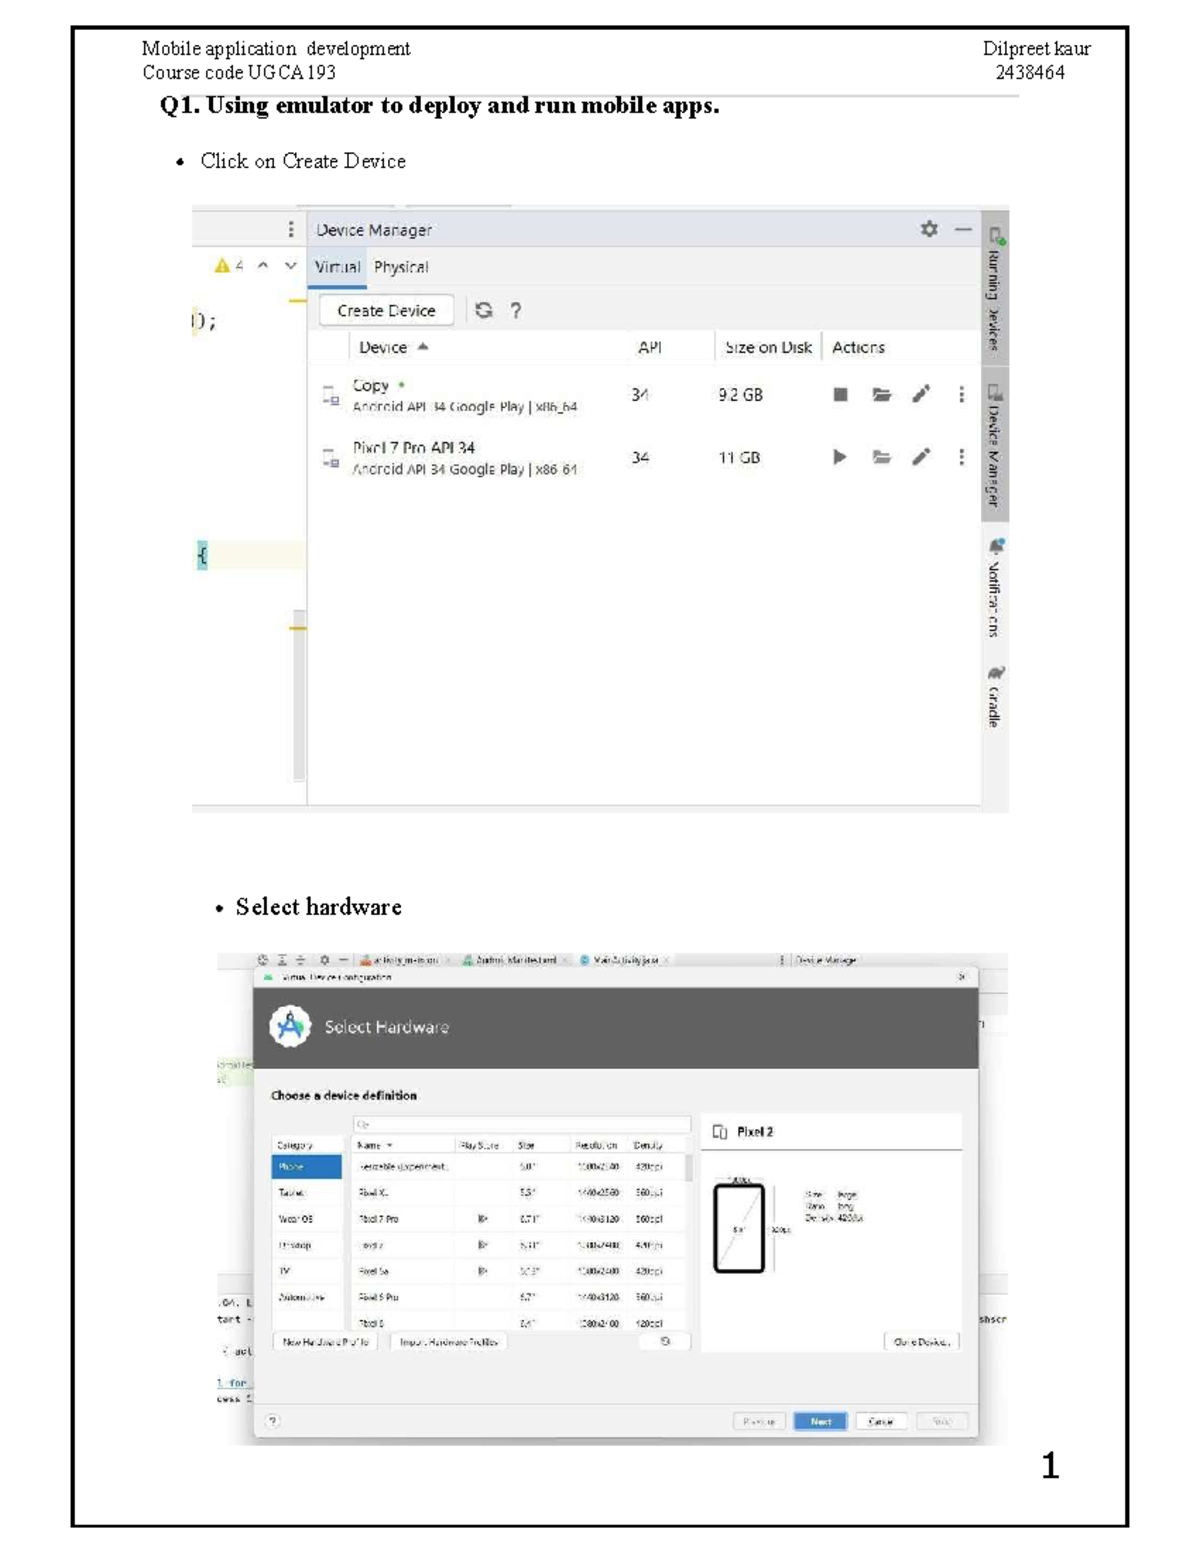Go to next highlighted problem arrow

291,265
